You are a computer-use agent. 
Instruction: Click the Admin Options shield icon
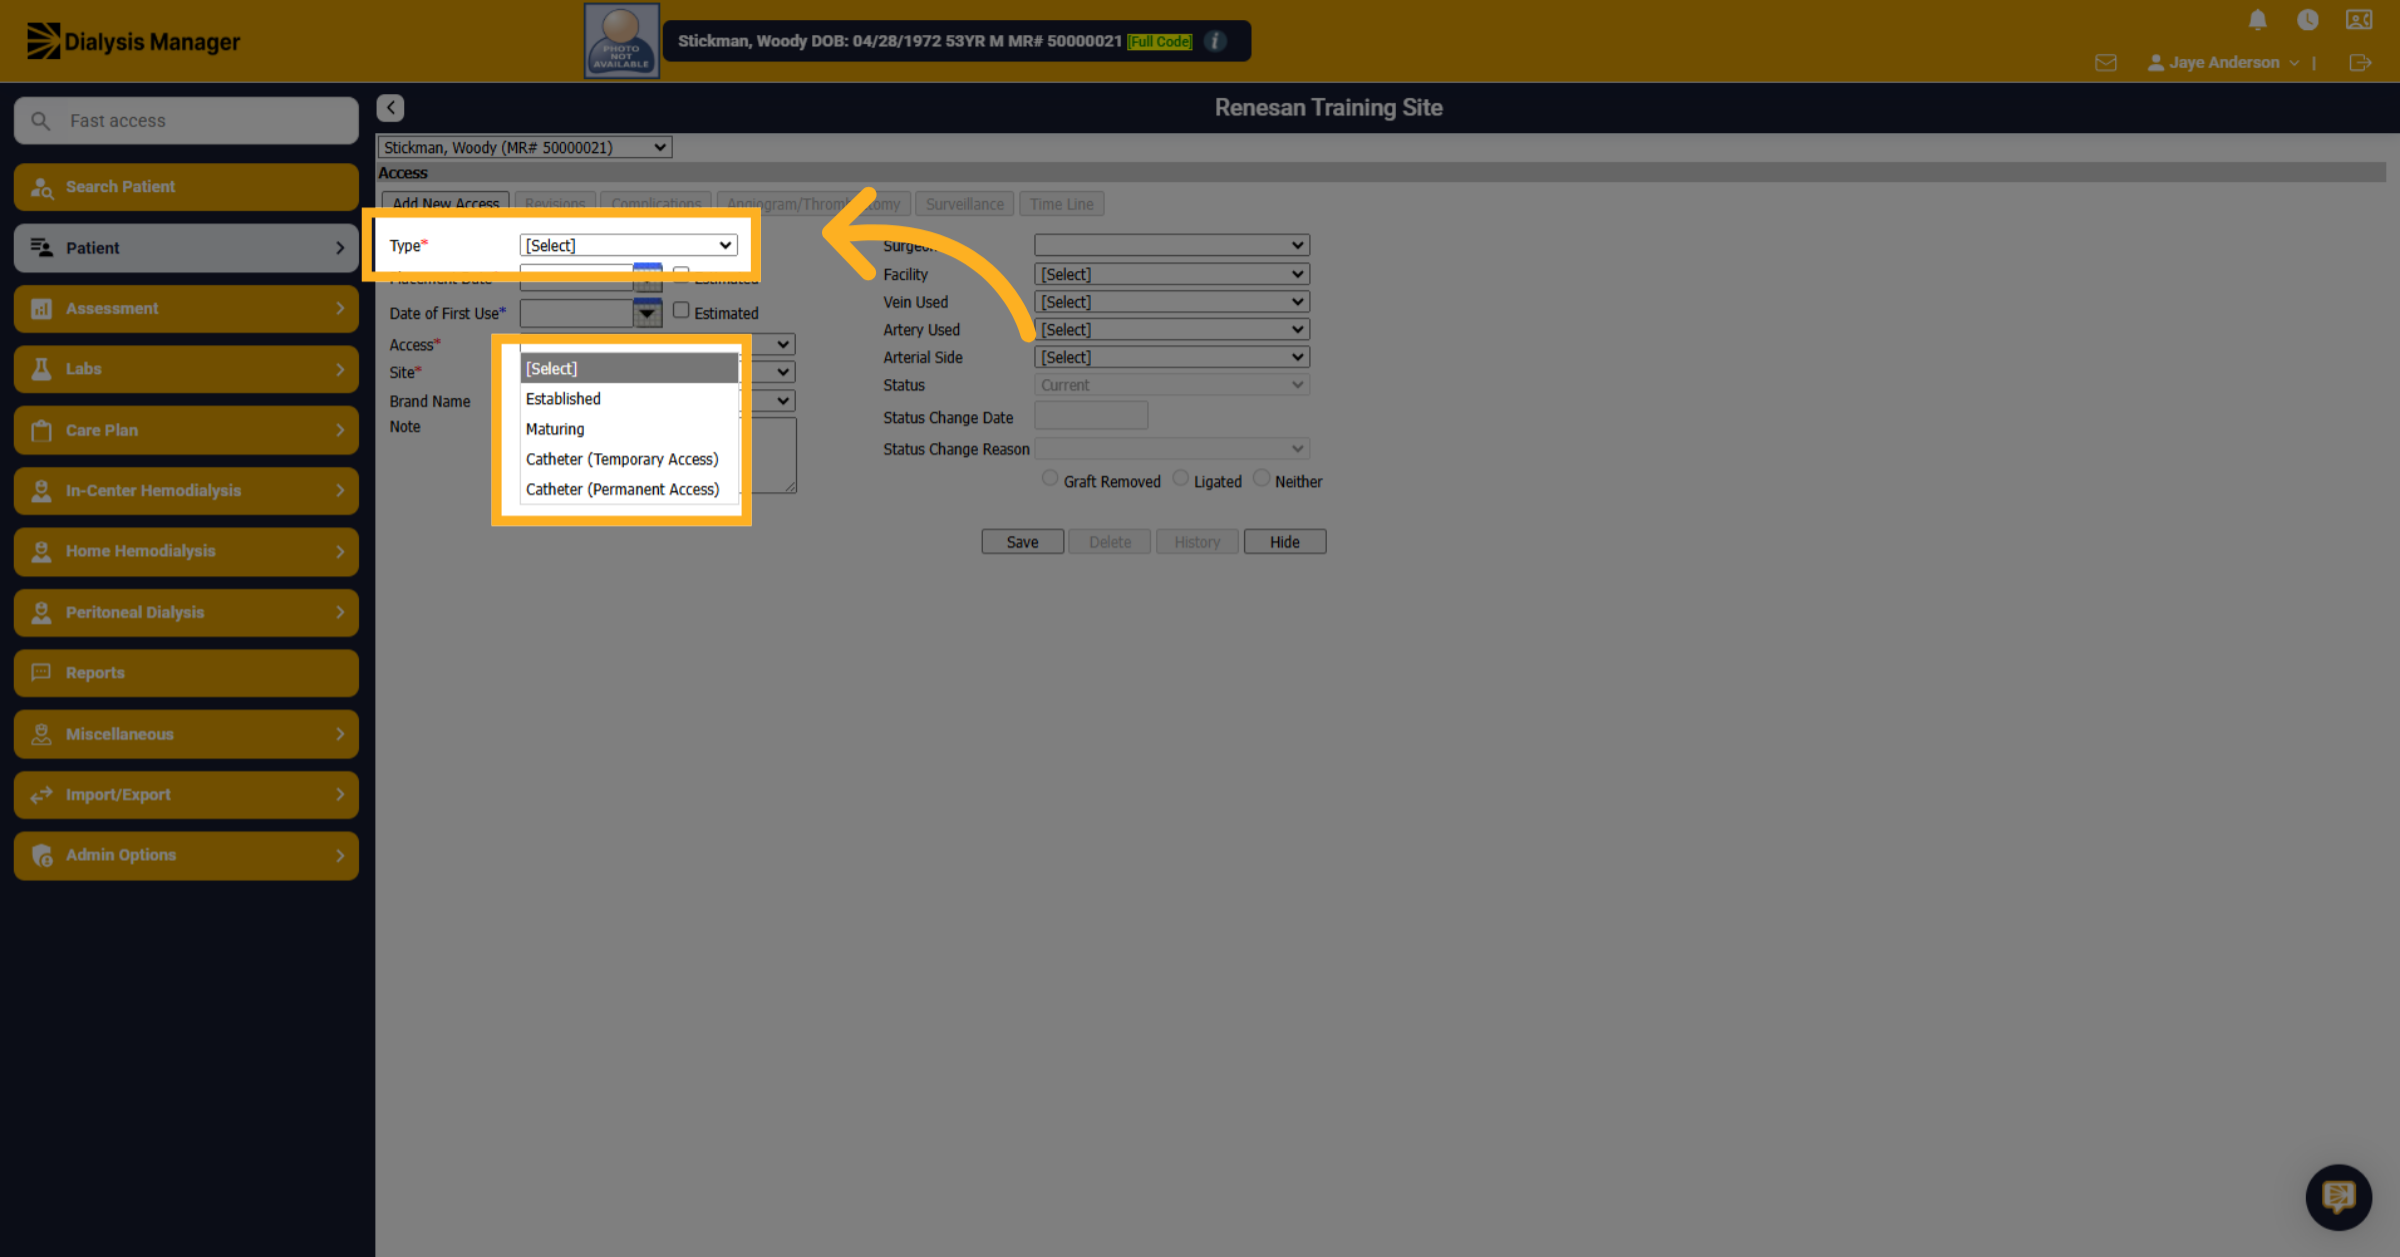tap(41, 855)
